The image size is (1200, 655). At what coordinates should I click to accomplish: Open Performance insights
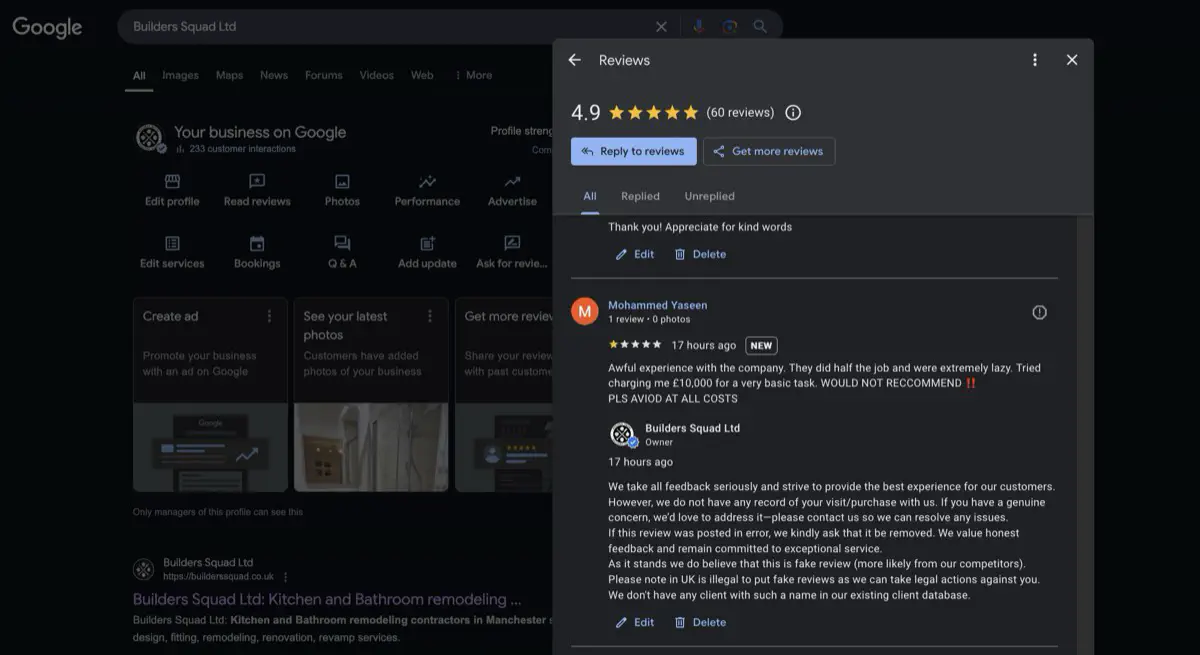[426, 190]
